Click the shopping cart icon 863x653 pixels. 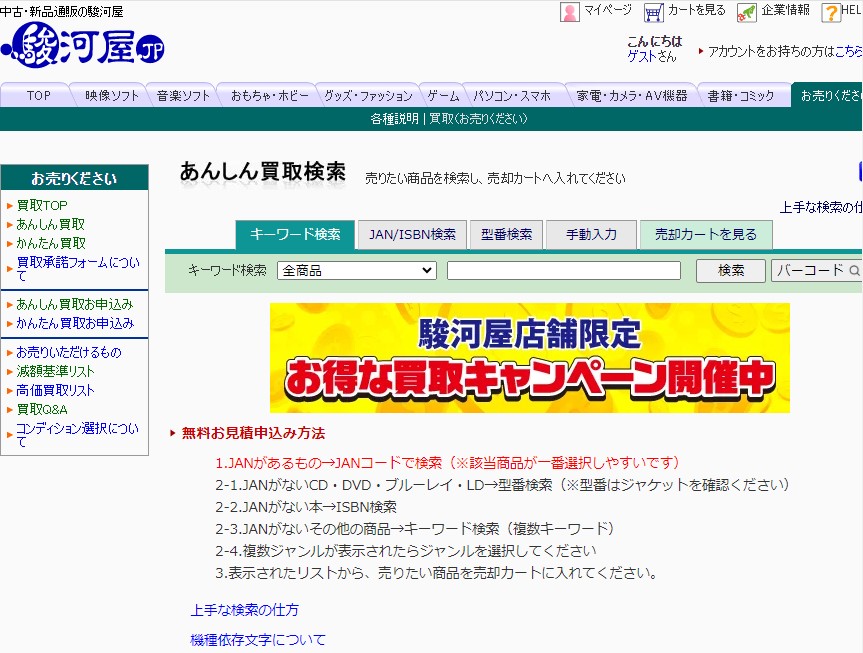[654, 12]
